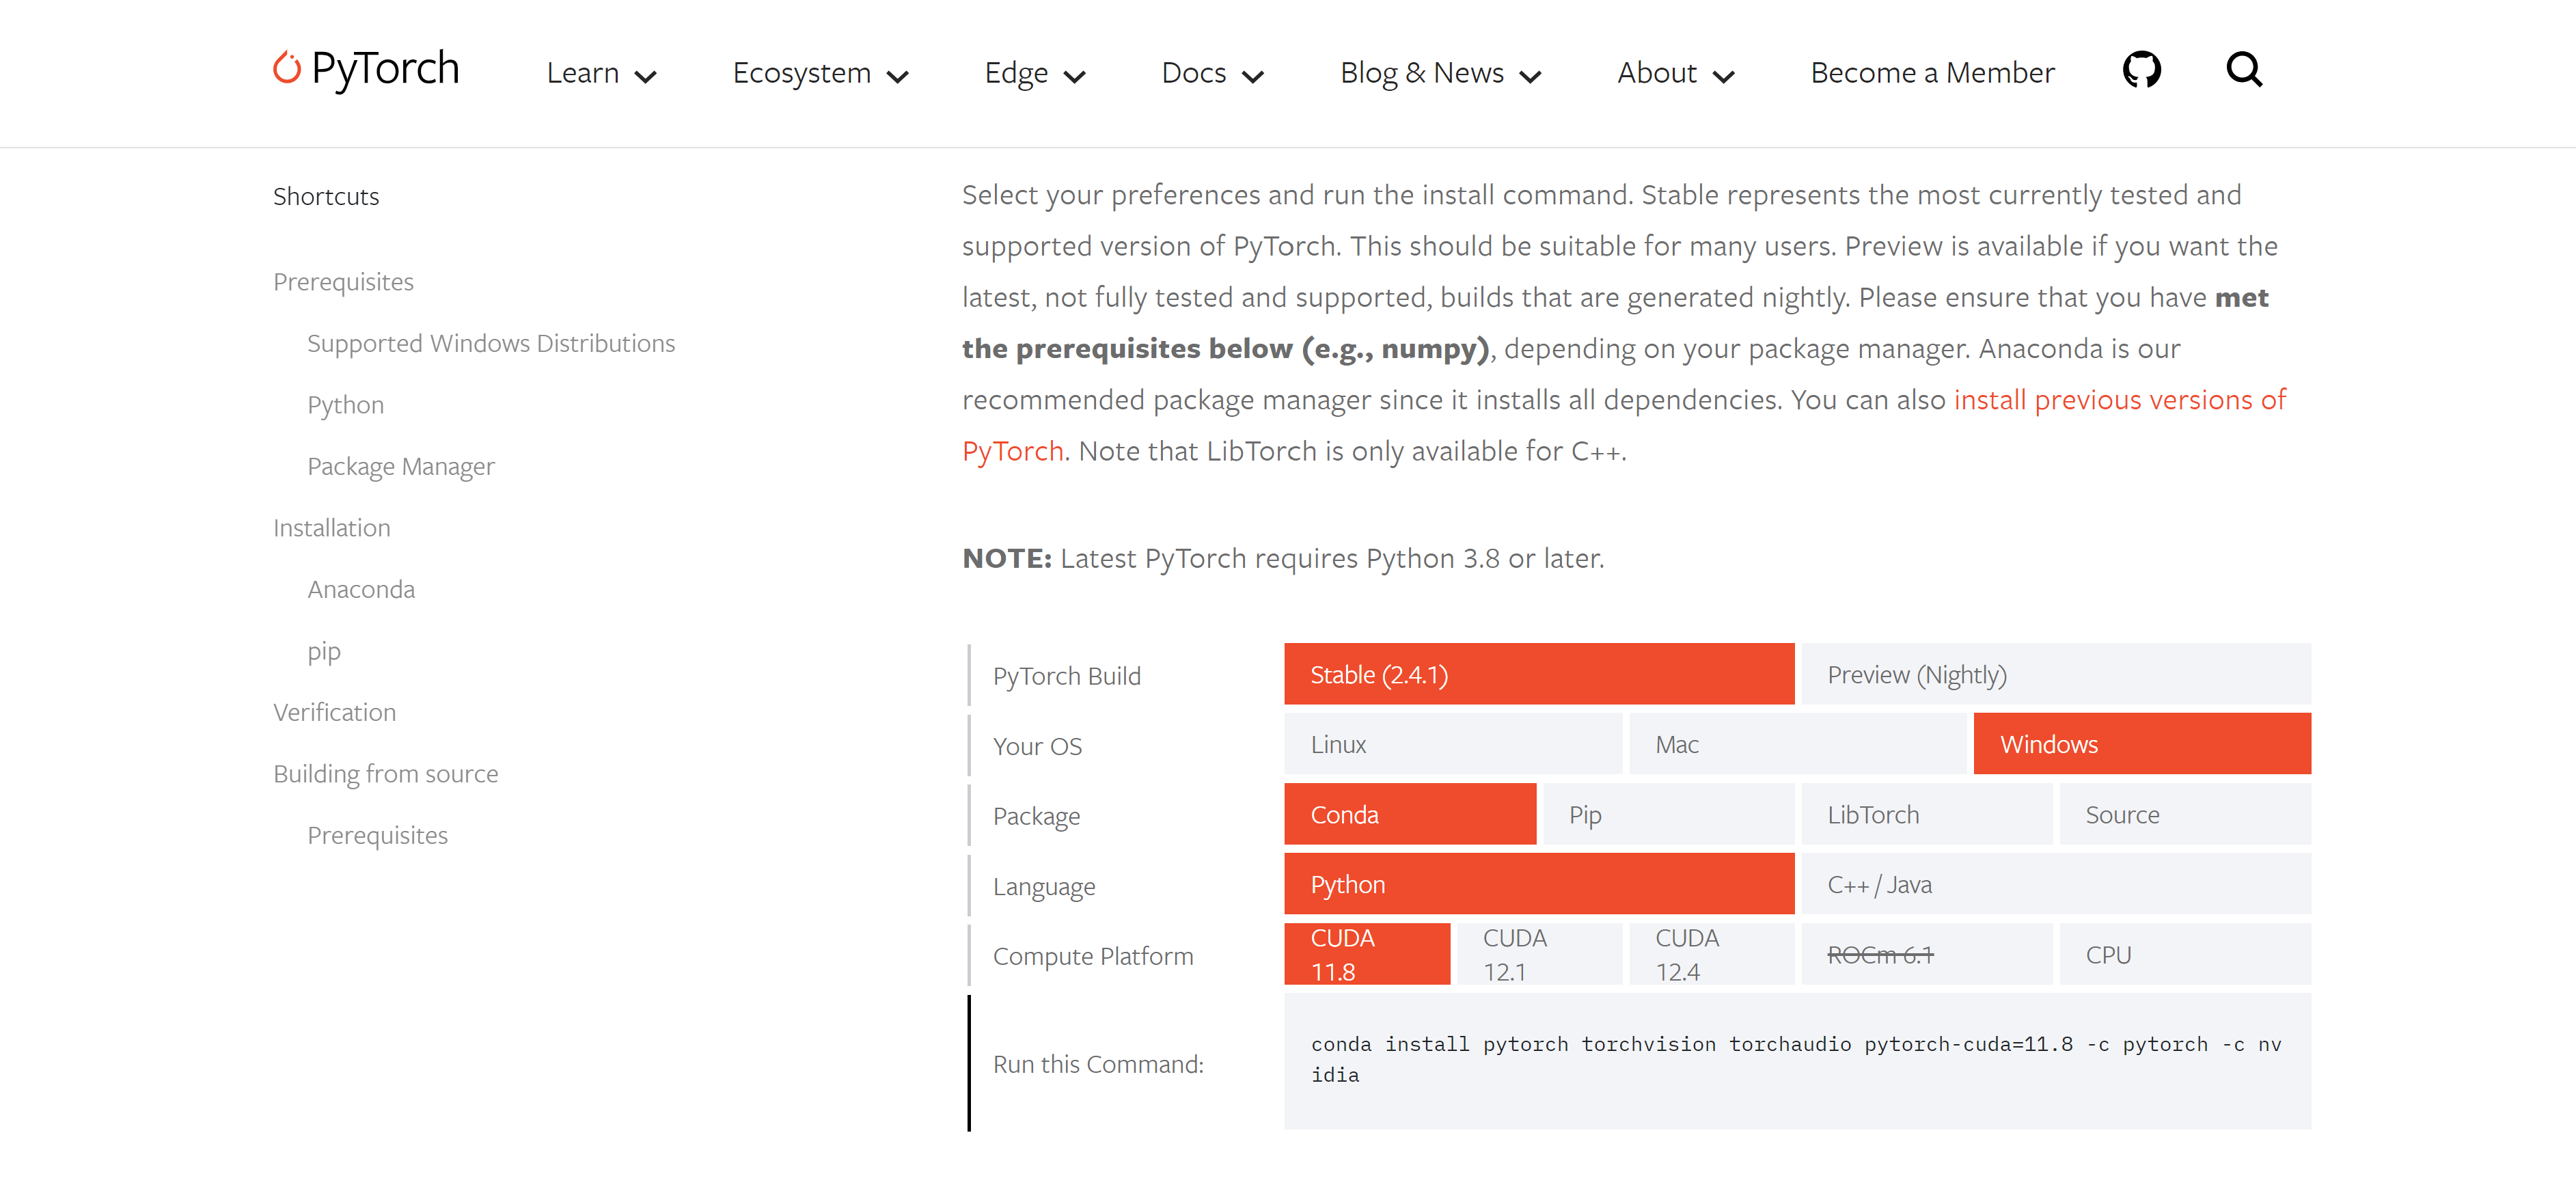
Task: Select C++ / Java as language
Action: click(x=2056, y=884)
